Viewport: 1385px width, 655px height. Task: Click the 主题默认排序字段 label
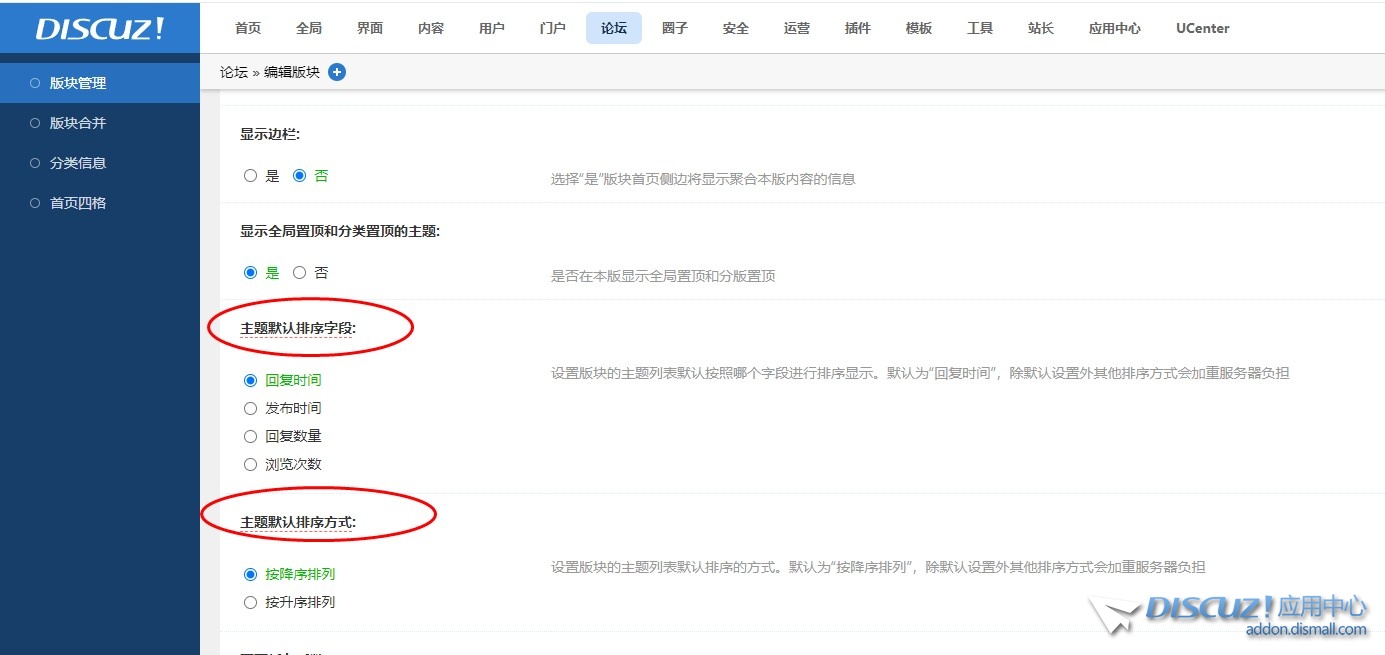298,328
